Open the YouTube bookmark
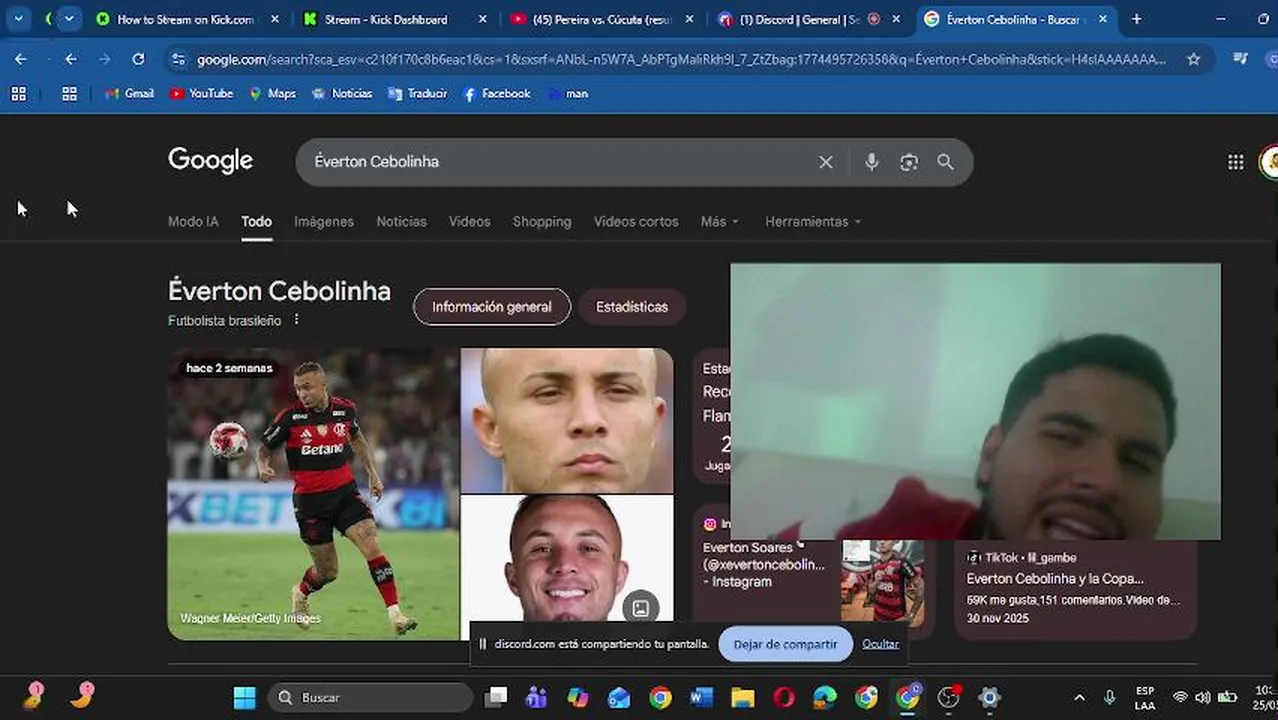Viewport: 1278px width, 720px height. [x=201, y=93]
